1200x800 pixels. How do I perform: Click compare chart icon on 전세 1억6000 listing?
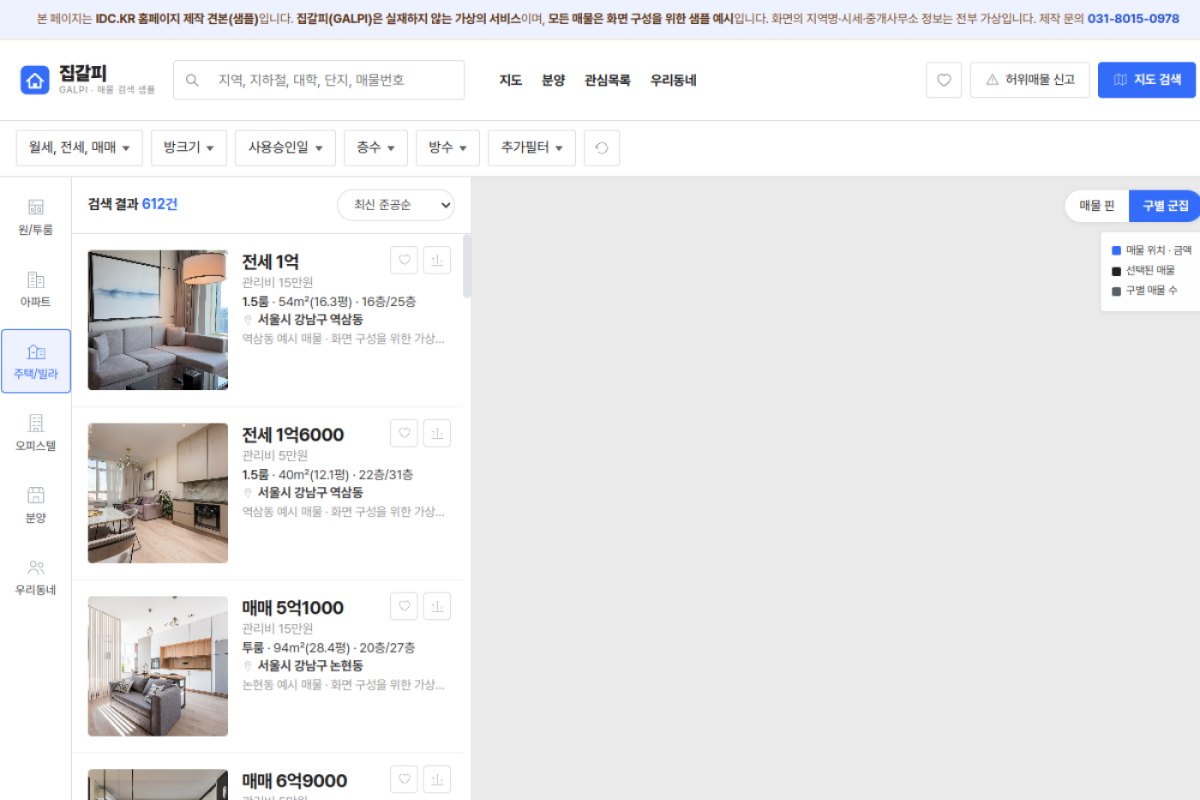point(437,433)
